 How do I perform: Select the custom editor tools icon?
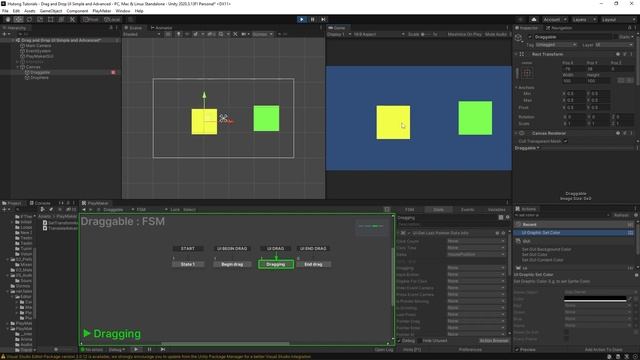point(72,19)
